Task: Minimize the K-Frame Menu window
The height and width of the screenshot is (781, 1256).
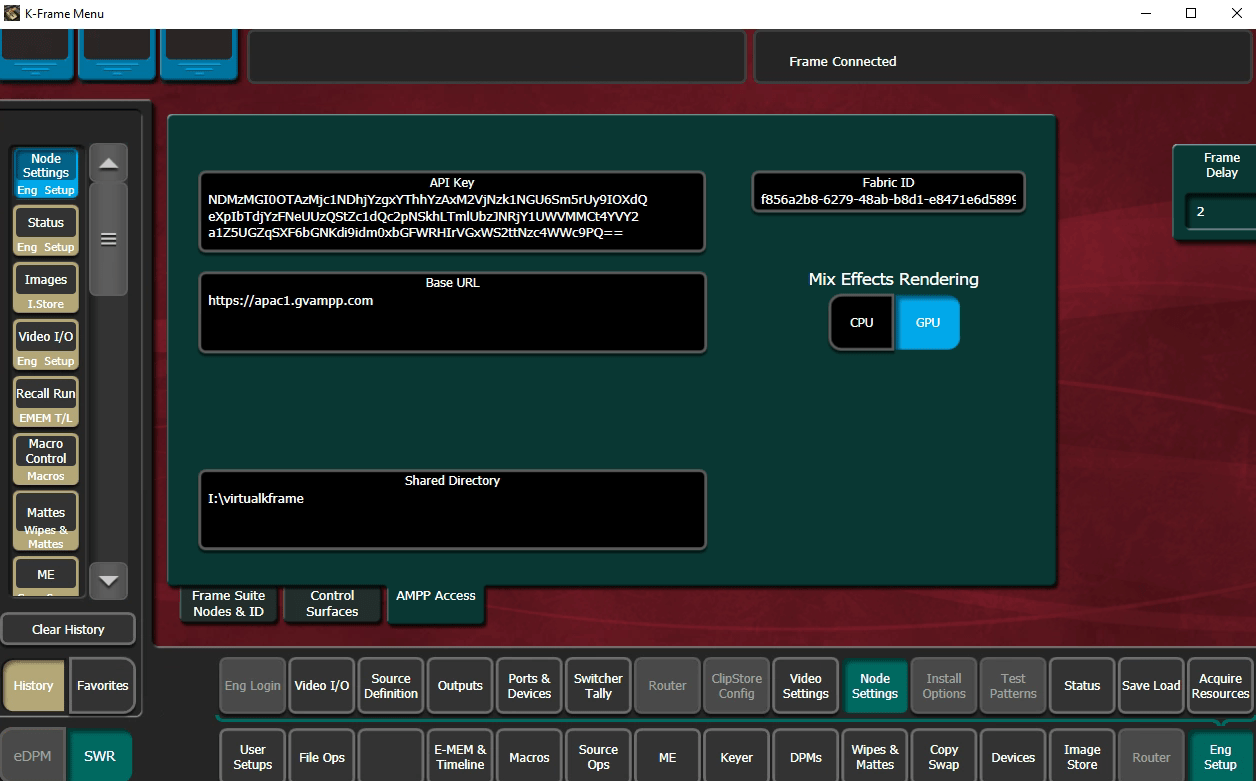Action: pos(1146,13)
